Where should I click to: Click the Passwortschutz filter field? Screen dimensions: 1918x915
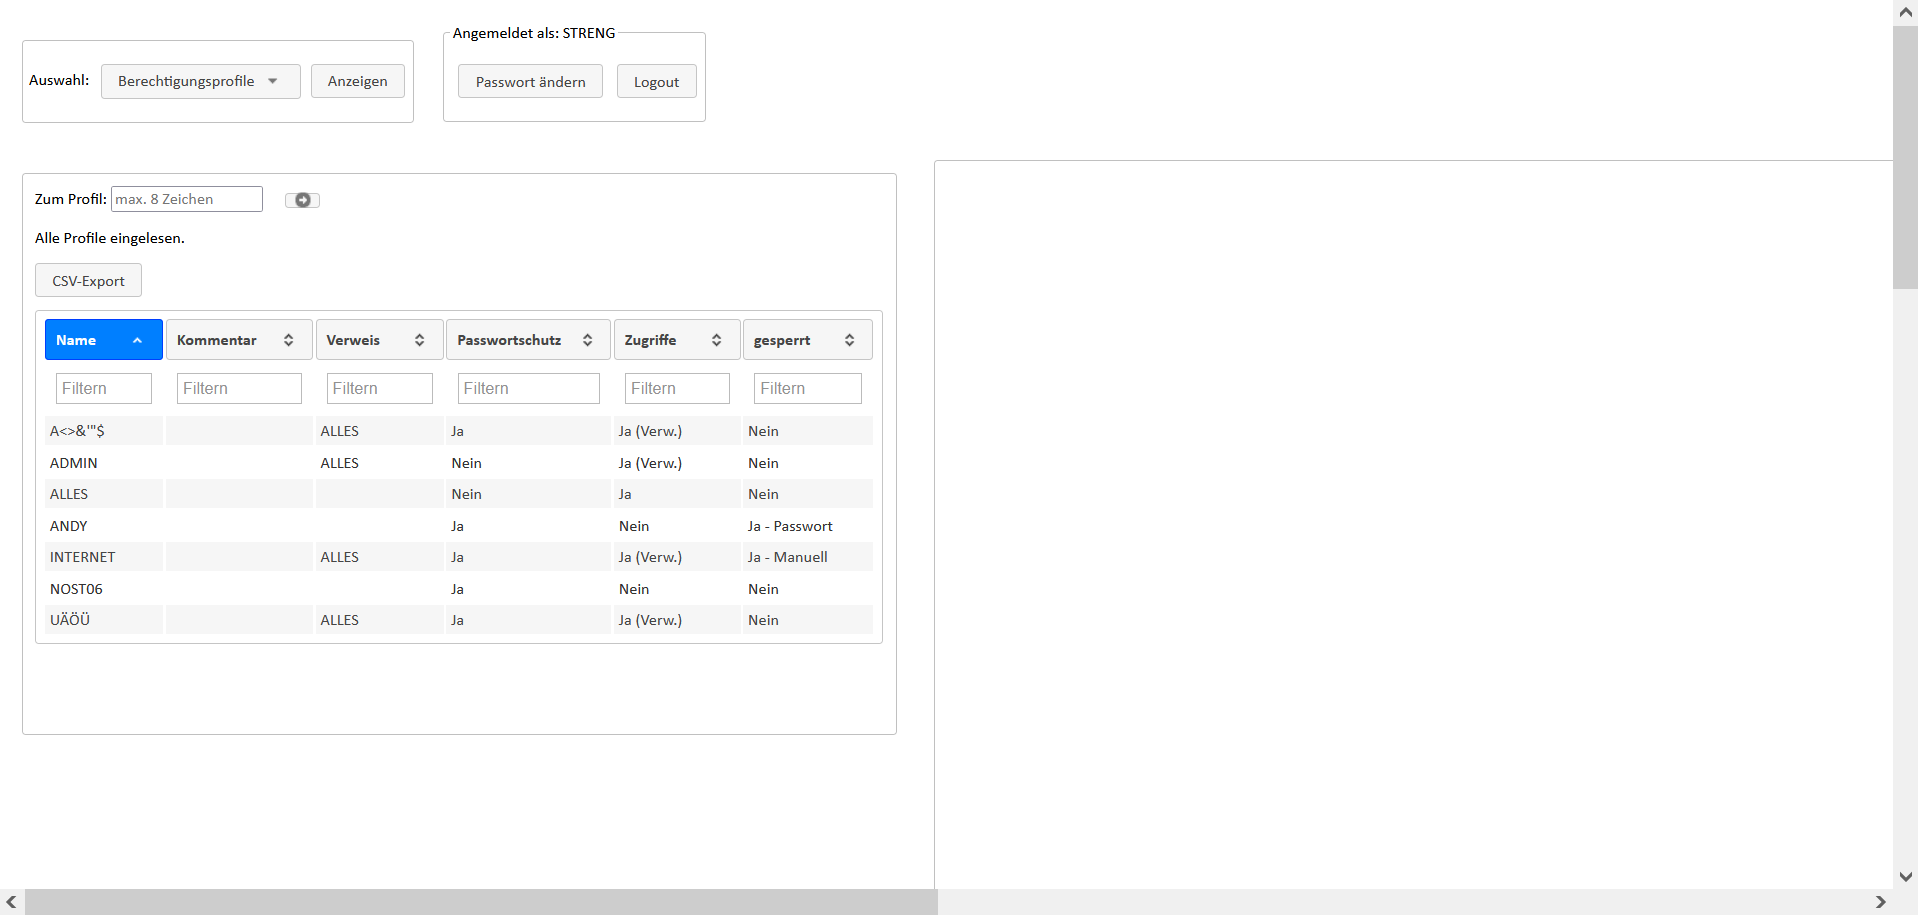528,388
